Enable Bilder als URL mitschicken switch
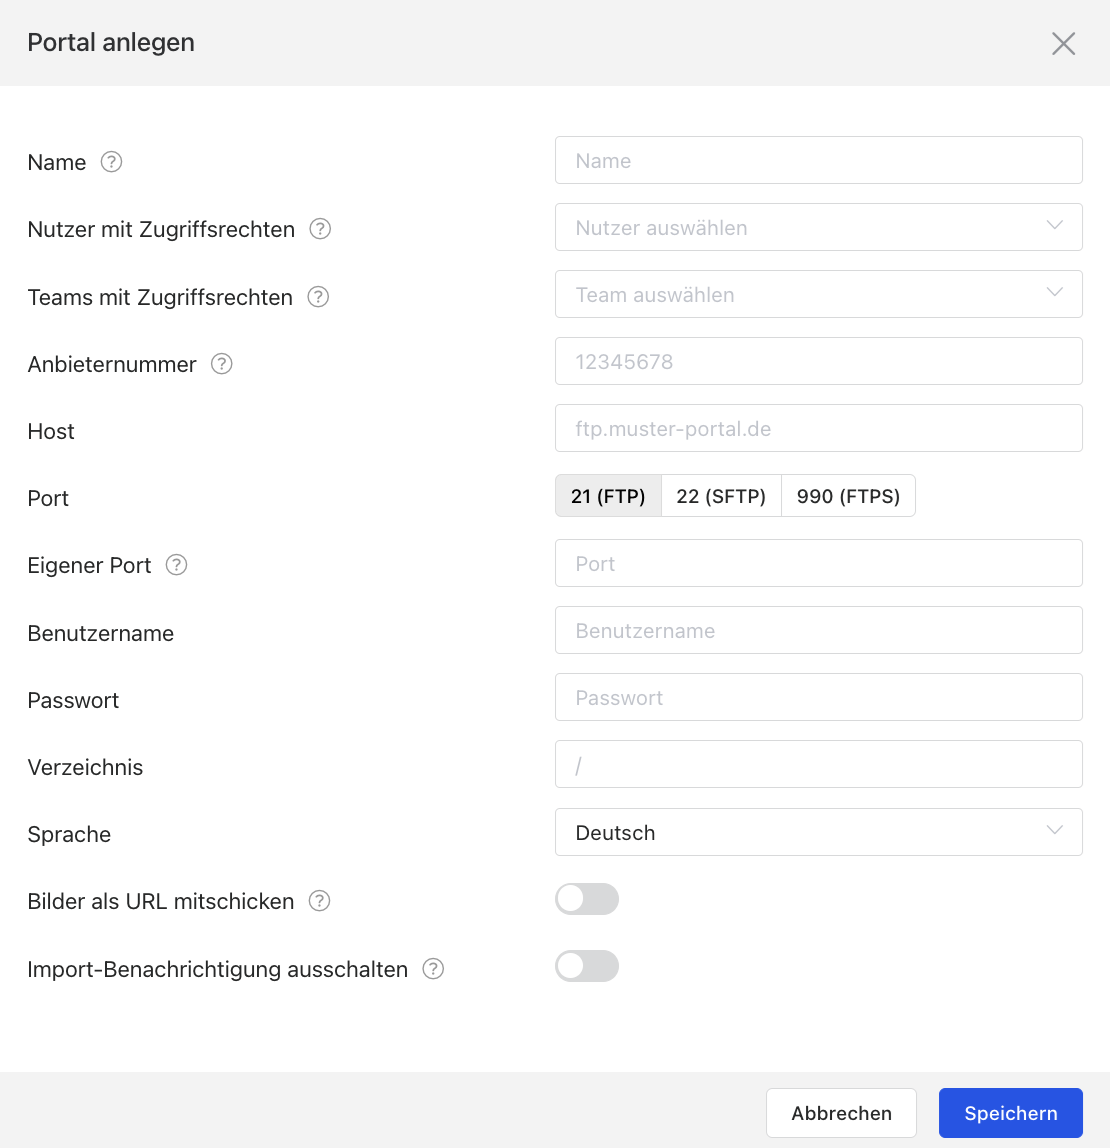The image size is (1110, 1148). coord(586,899)
